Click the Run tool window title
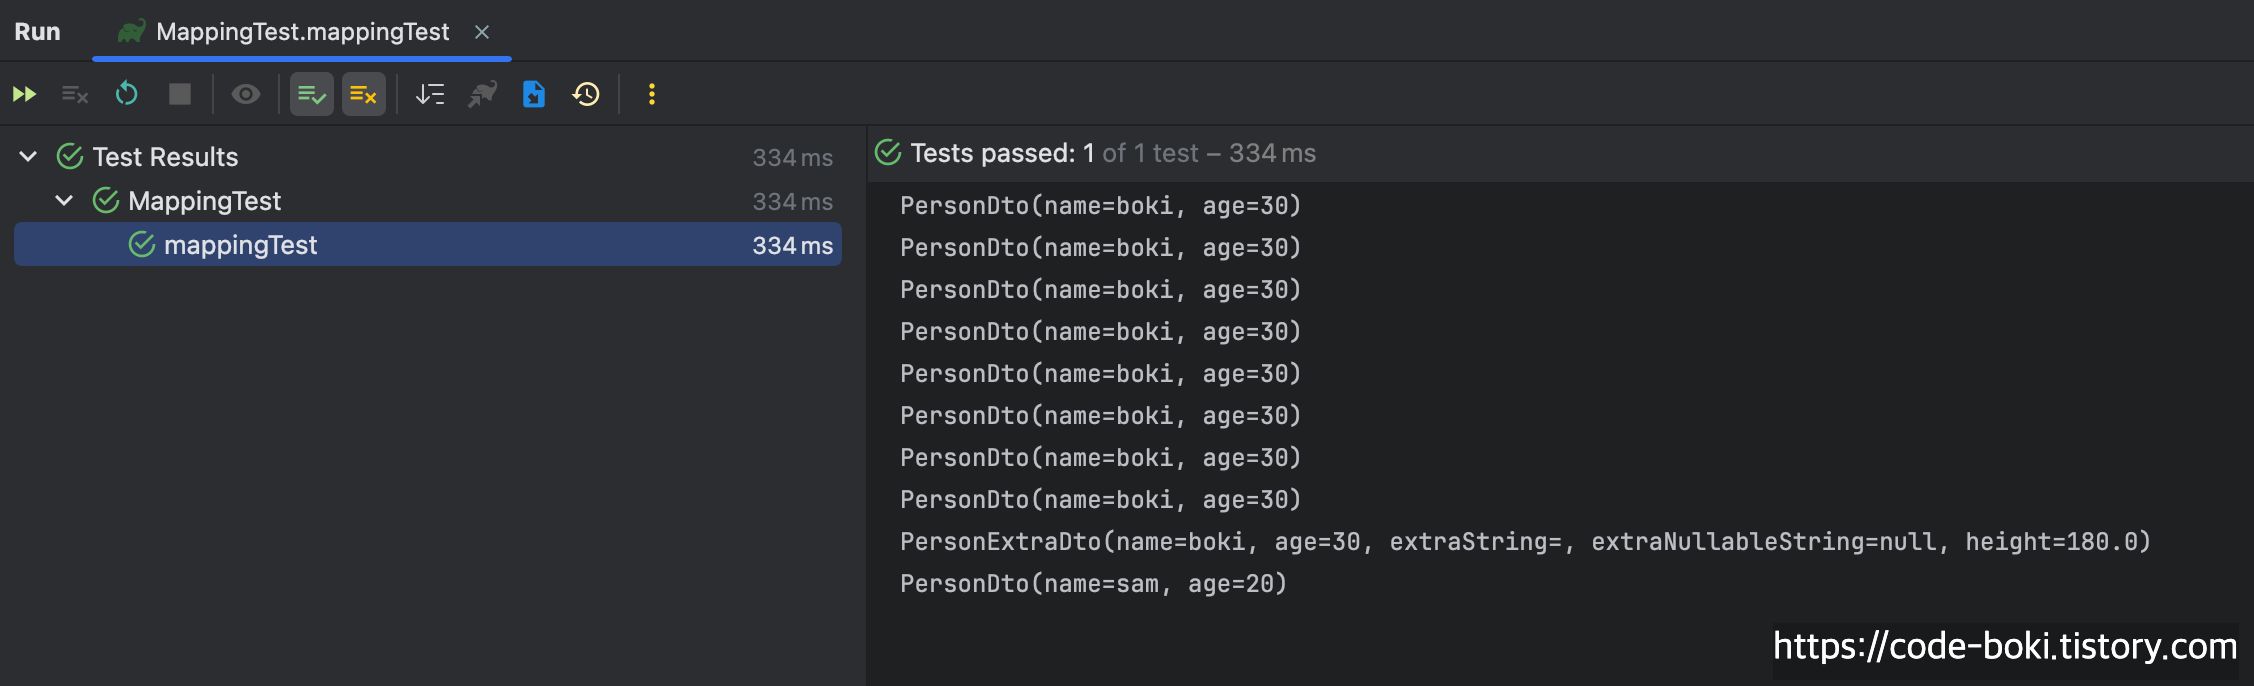The width and height of the screenshot is (2254, 686). [x=37, y=32]
